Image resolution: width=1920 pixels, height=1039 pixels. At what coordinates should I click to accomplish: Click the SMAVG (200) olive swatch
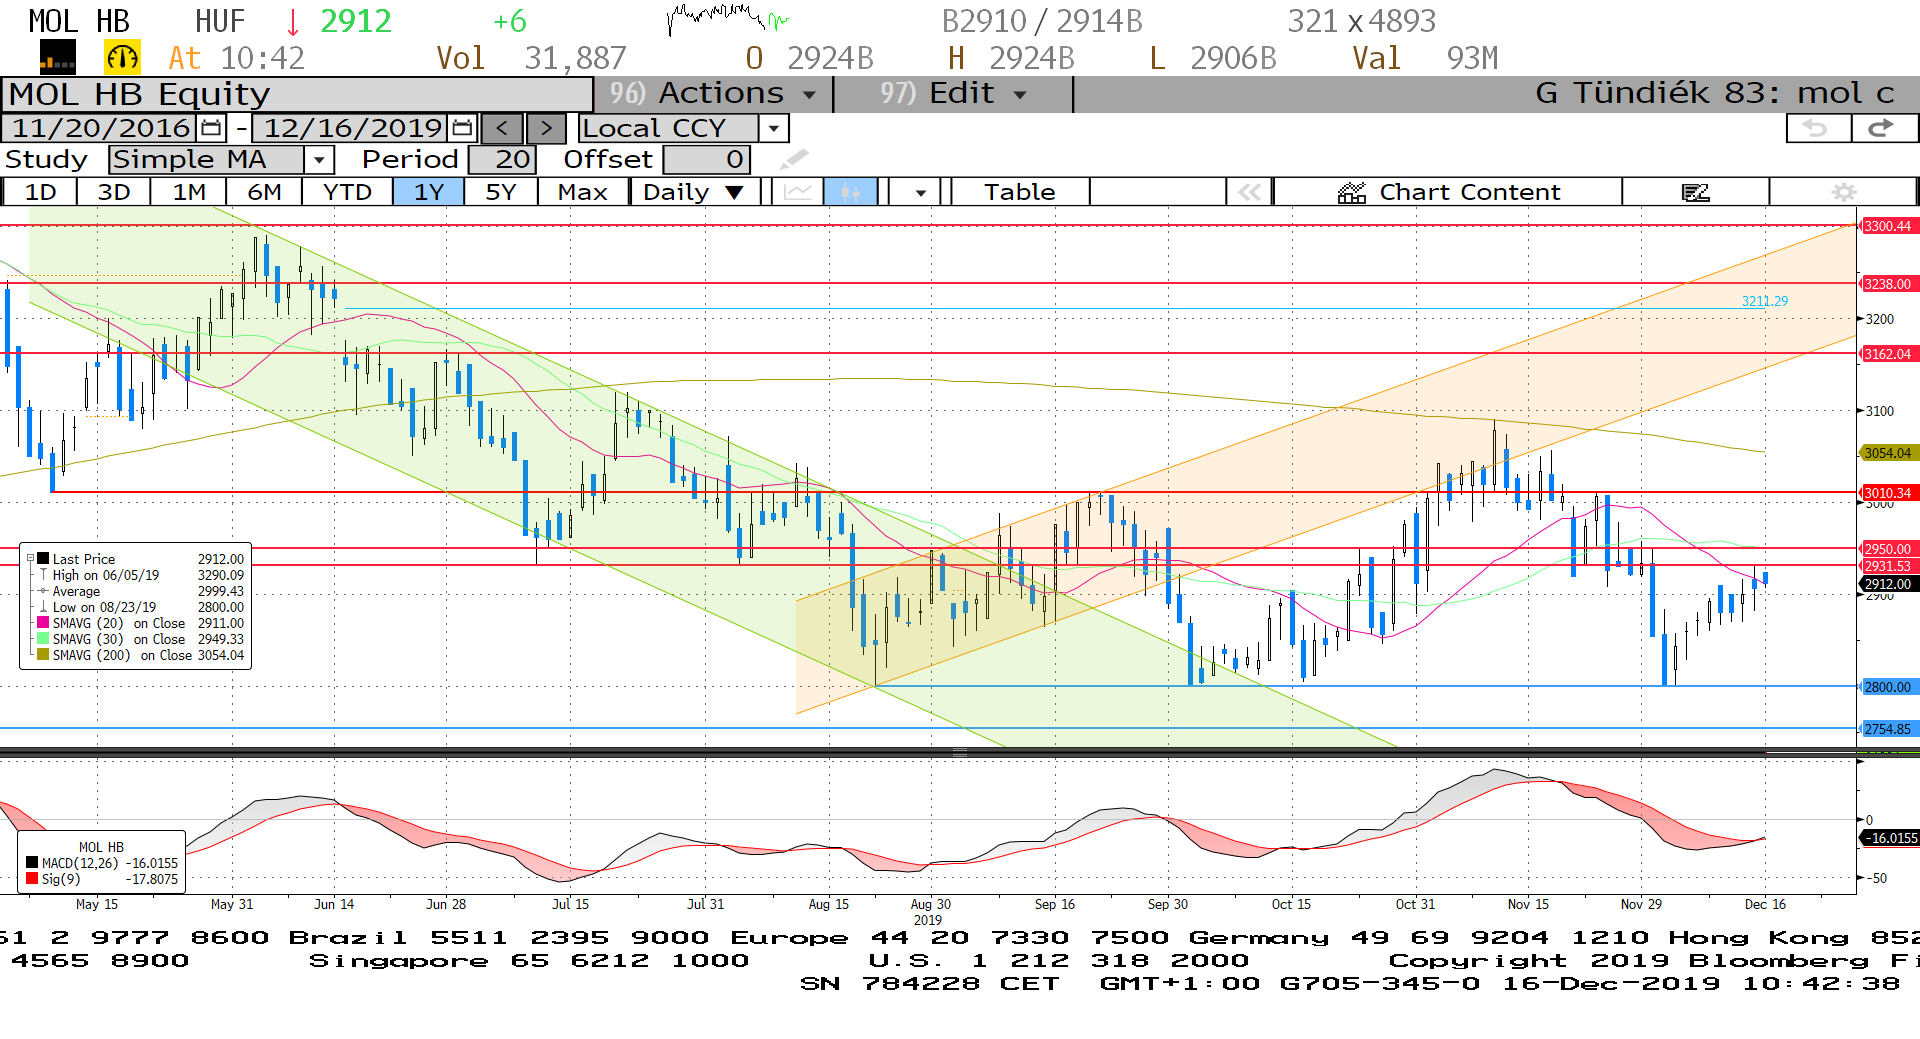point(43,655)
